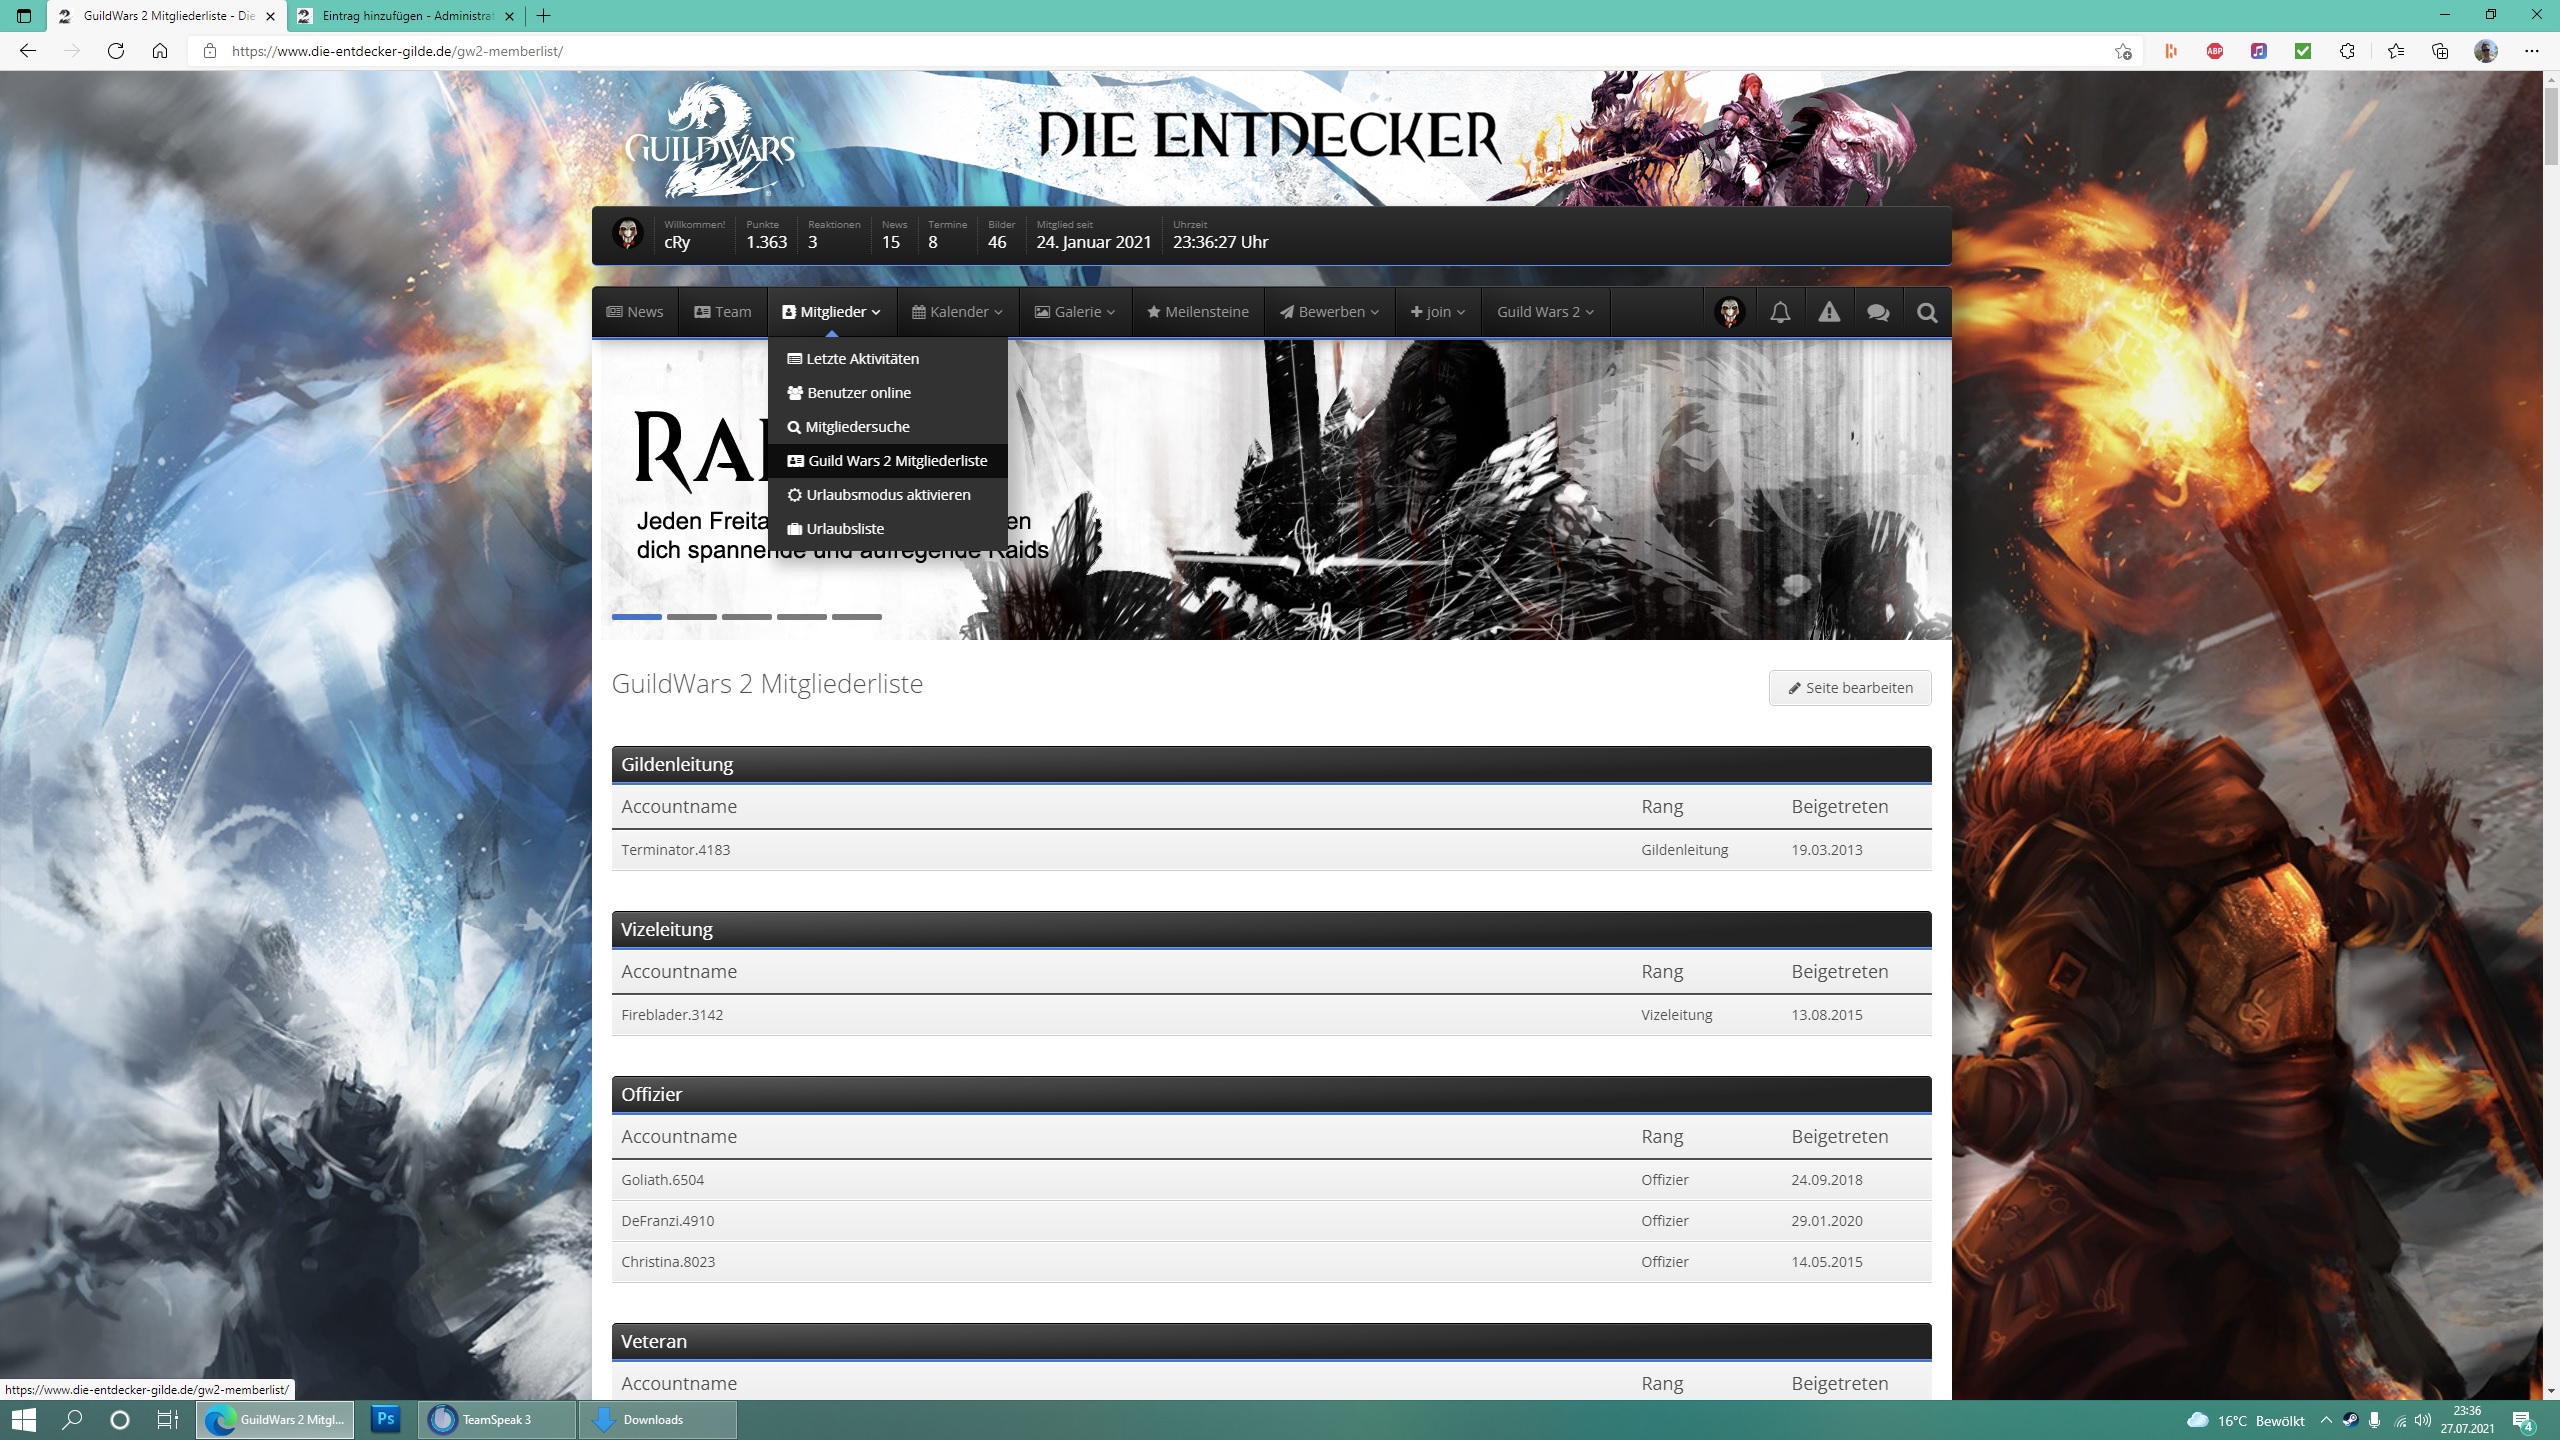
Task: Open user avatar menu in navigation bar
Action: 1730,312
